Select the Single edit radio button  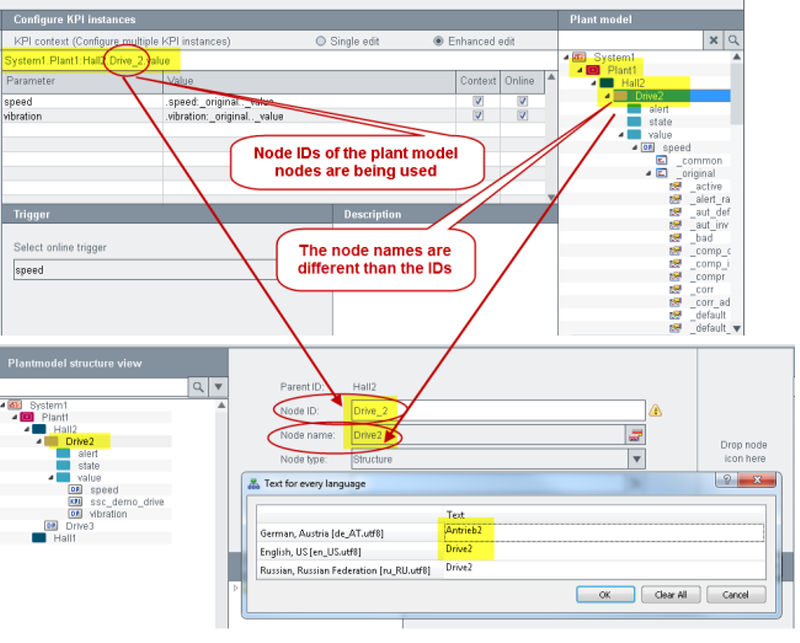point(320,41)
